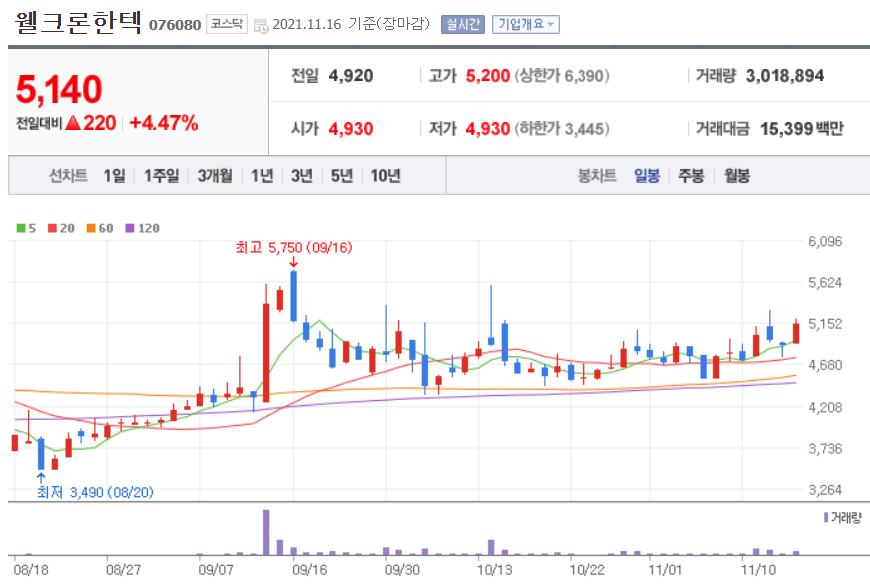Click the red up-triangle change indicator
Image resolution: width=870 pixels, height=587 pixels.
tap(73, 123)
